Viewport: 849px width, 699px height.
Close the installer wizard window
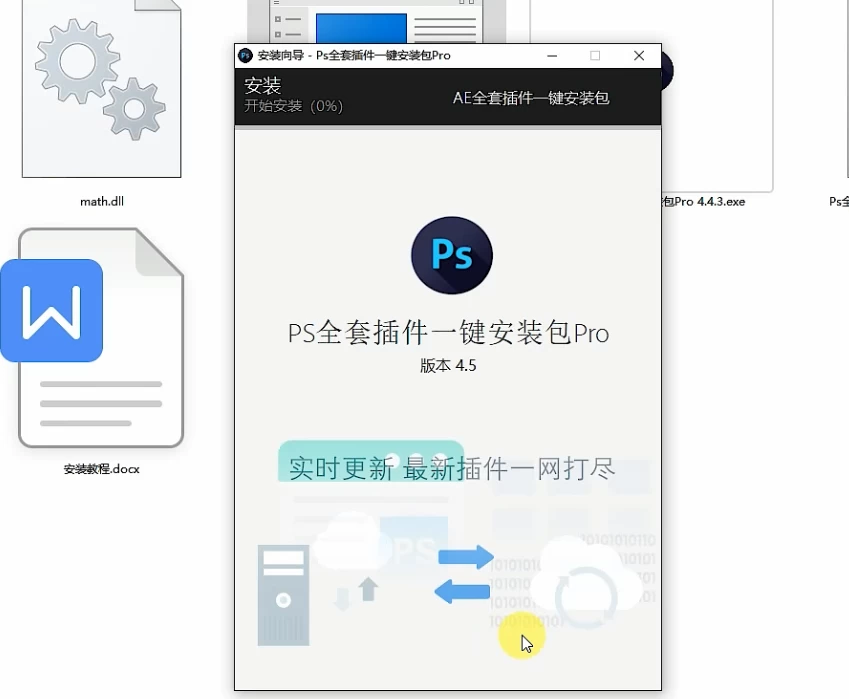click(639, 56)
